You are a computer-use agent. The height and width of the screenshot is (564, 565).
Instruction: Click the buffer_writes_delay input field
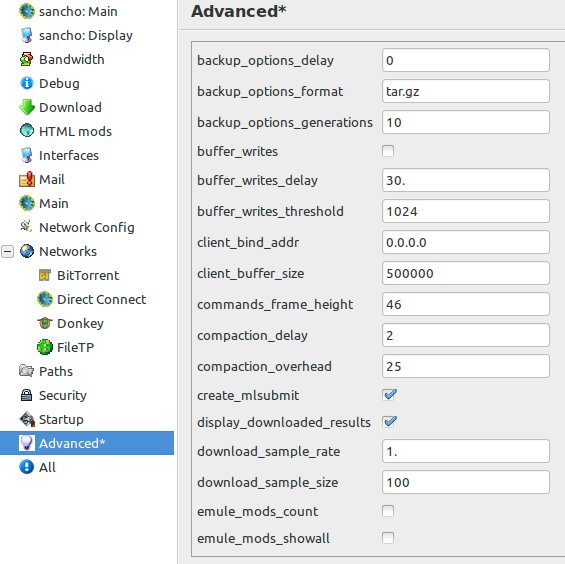466,180
